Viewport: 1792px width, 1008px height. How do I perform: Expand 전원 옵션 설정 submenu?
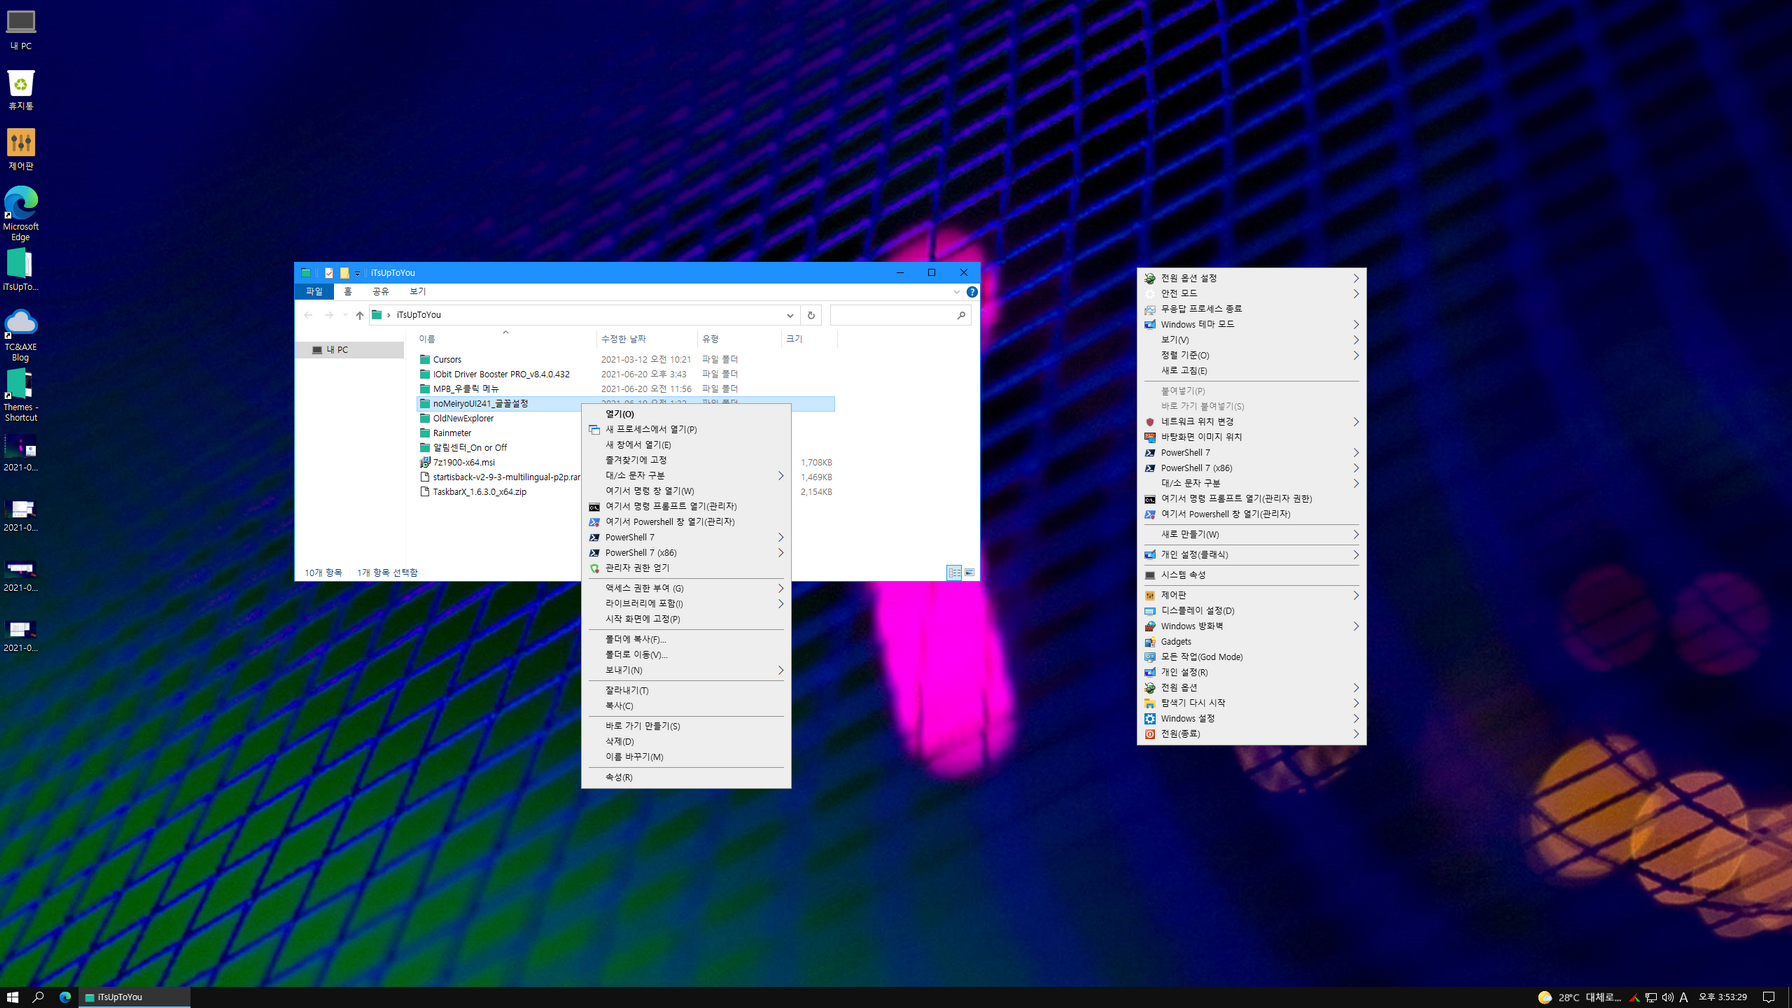point(1251,278)
